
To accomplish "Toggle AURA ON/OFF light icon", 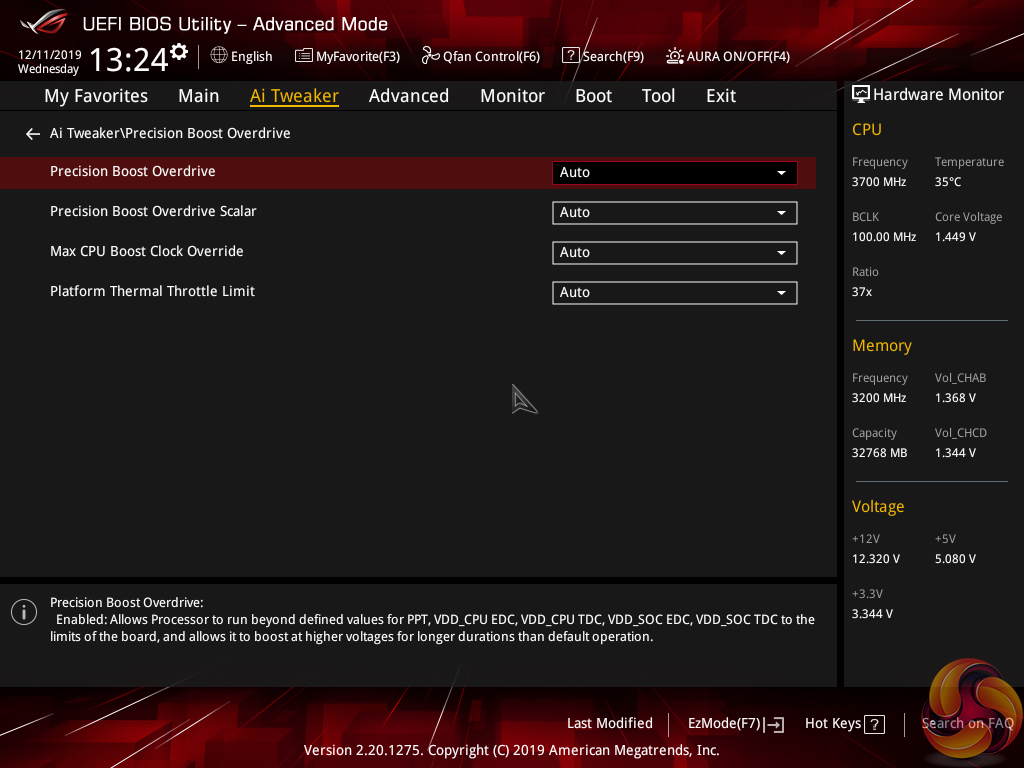I will click(675, 56).
